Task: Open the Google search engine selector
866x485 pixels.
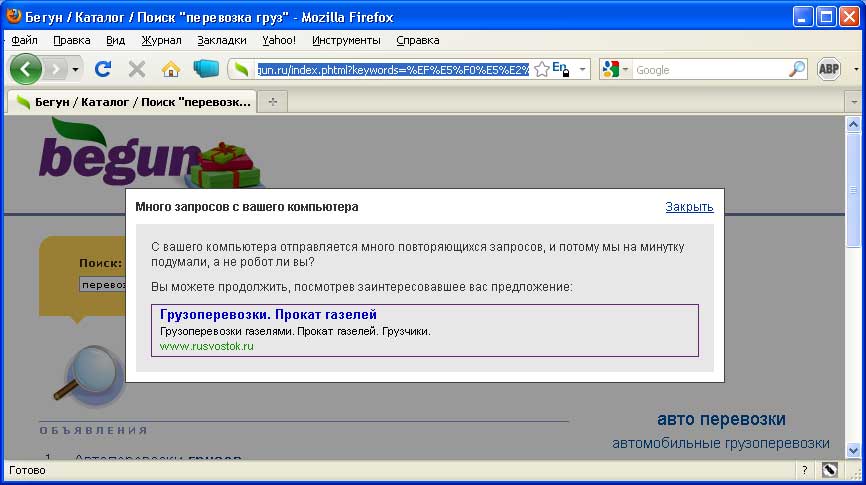Action: click(615, 70)
